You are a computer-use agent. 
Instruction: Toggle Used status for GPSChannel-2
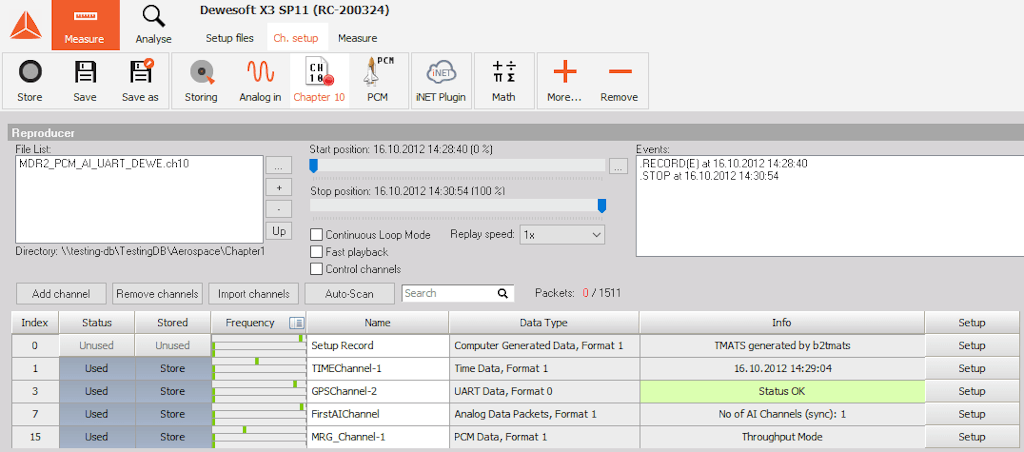(97, 391)
